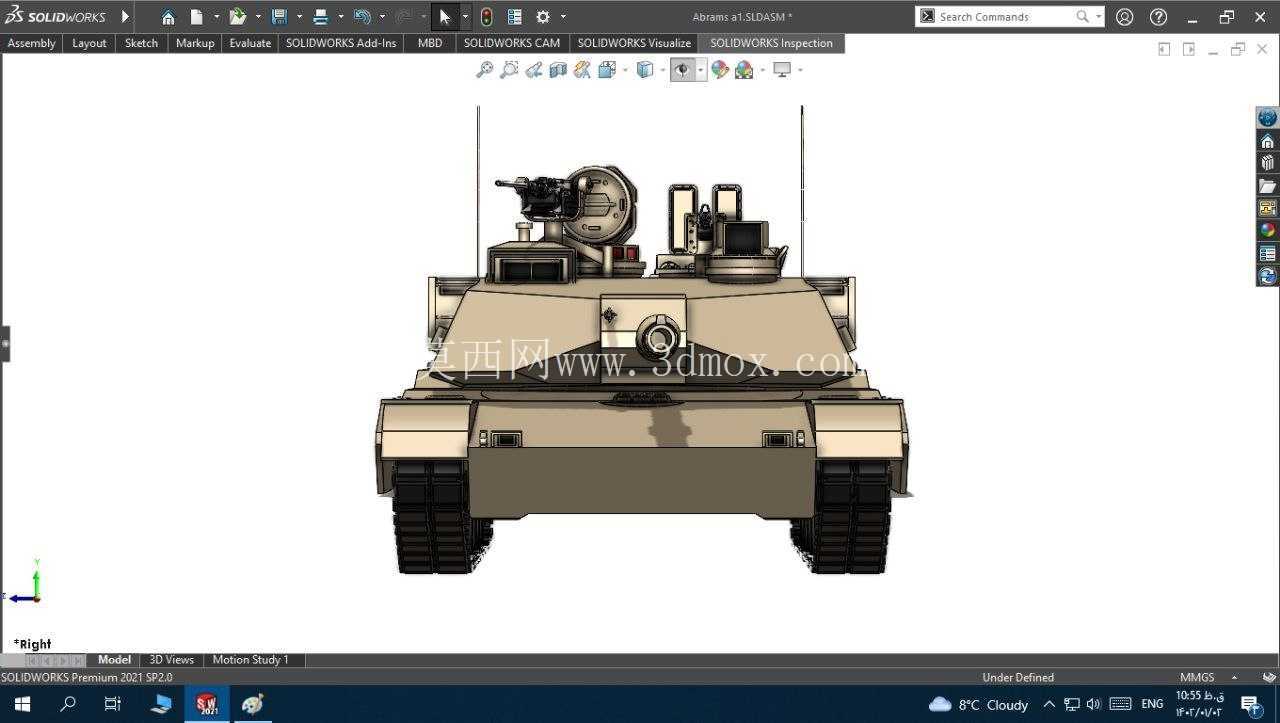Select the Zoom to Area tool
The image size is (1280, 723).
pyautogui.click(x=509, y=70)
